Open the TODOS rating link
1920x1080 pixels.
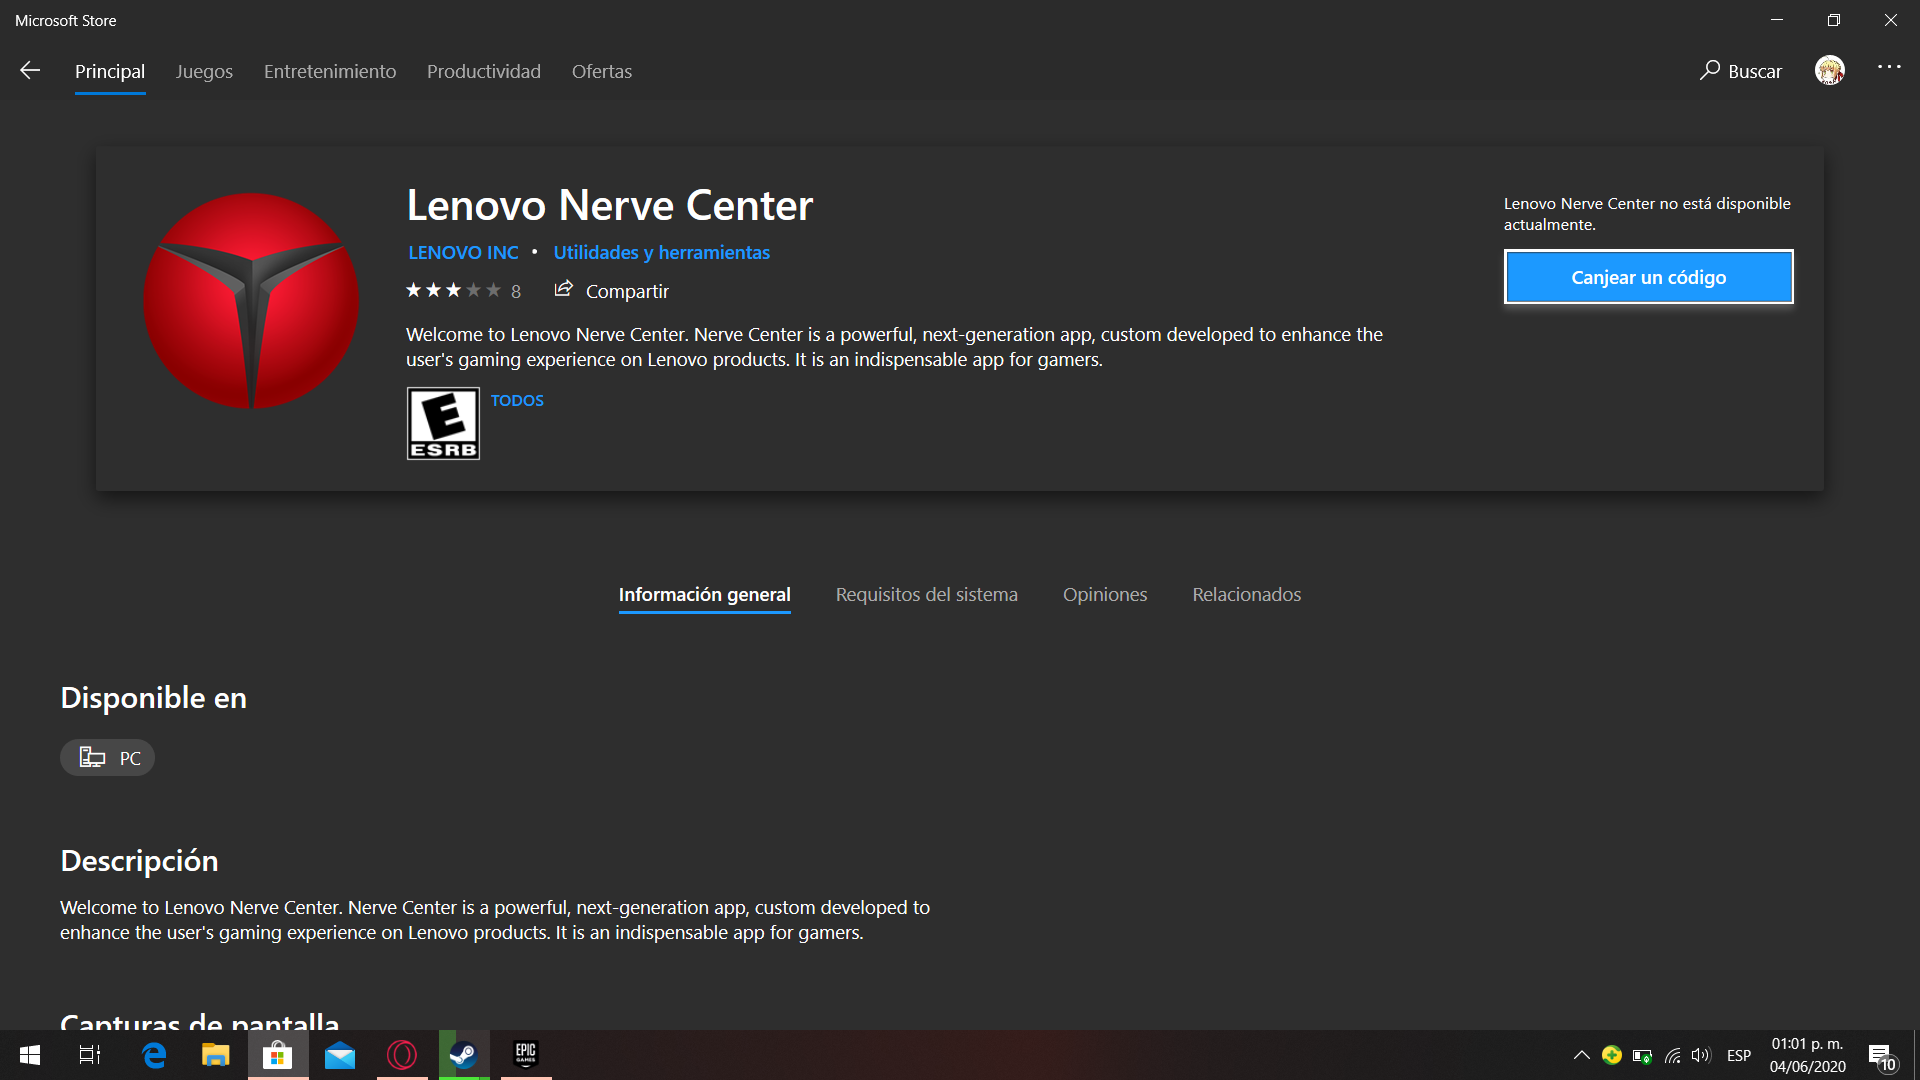click(x=517, y=400)
